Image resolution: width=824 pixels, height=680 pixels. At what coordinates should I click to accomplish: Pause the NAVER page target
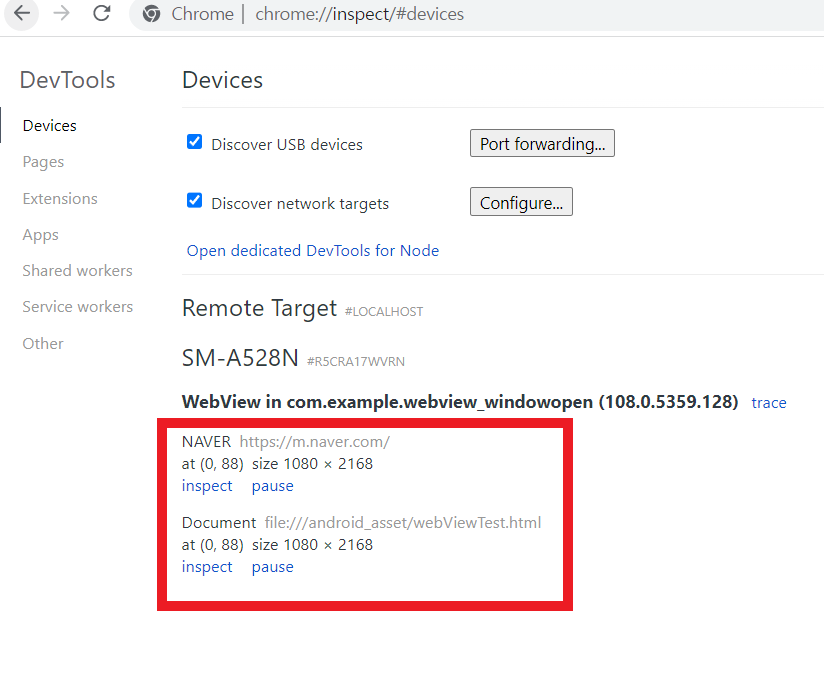[x=272, y=486]
